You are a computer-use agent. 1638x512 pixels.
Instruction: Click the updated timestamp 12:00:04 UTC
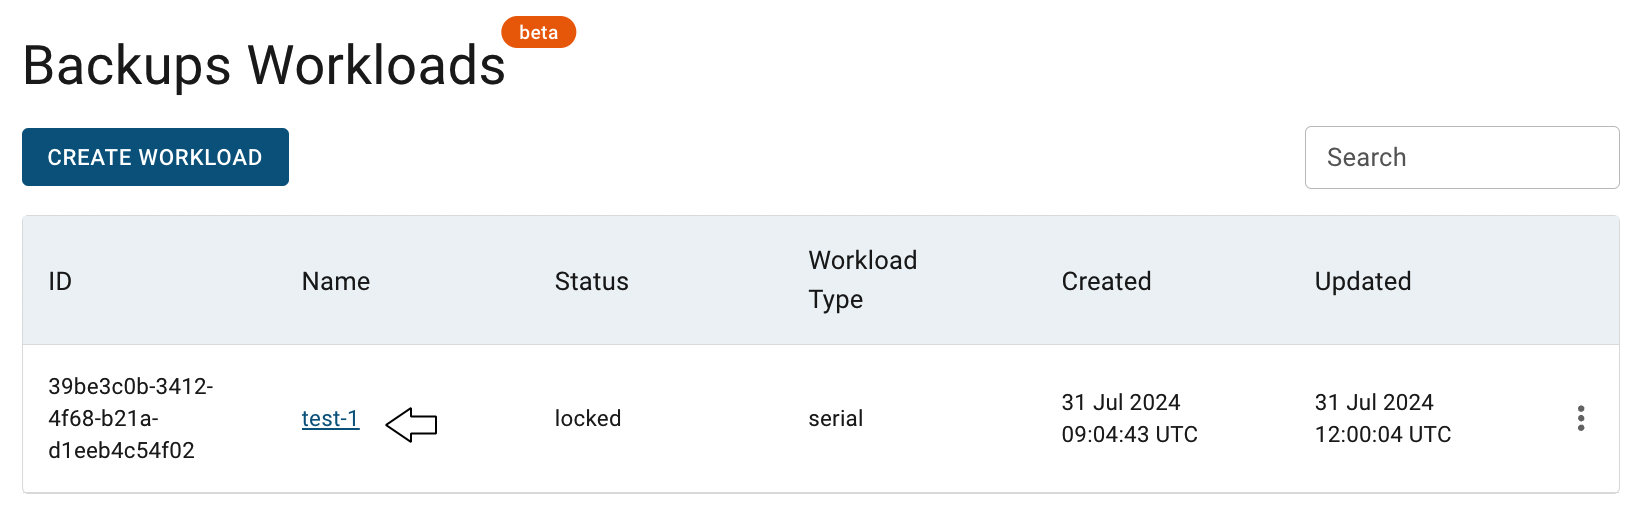pos(1383,434)
